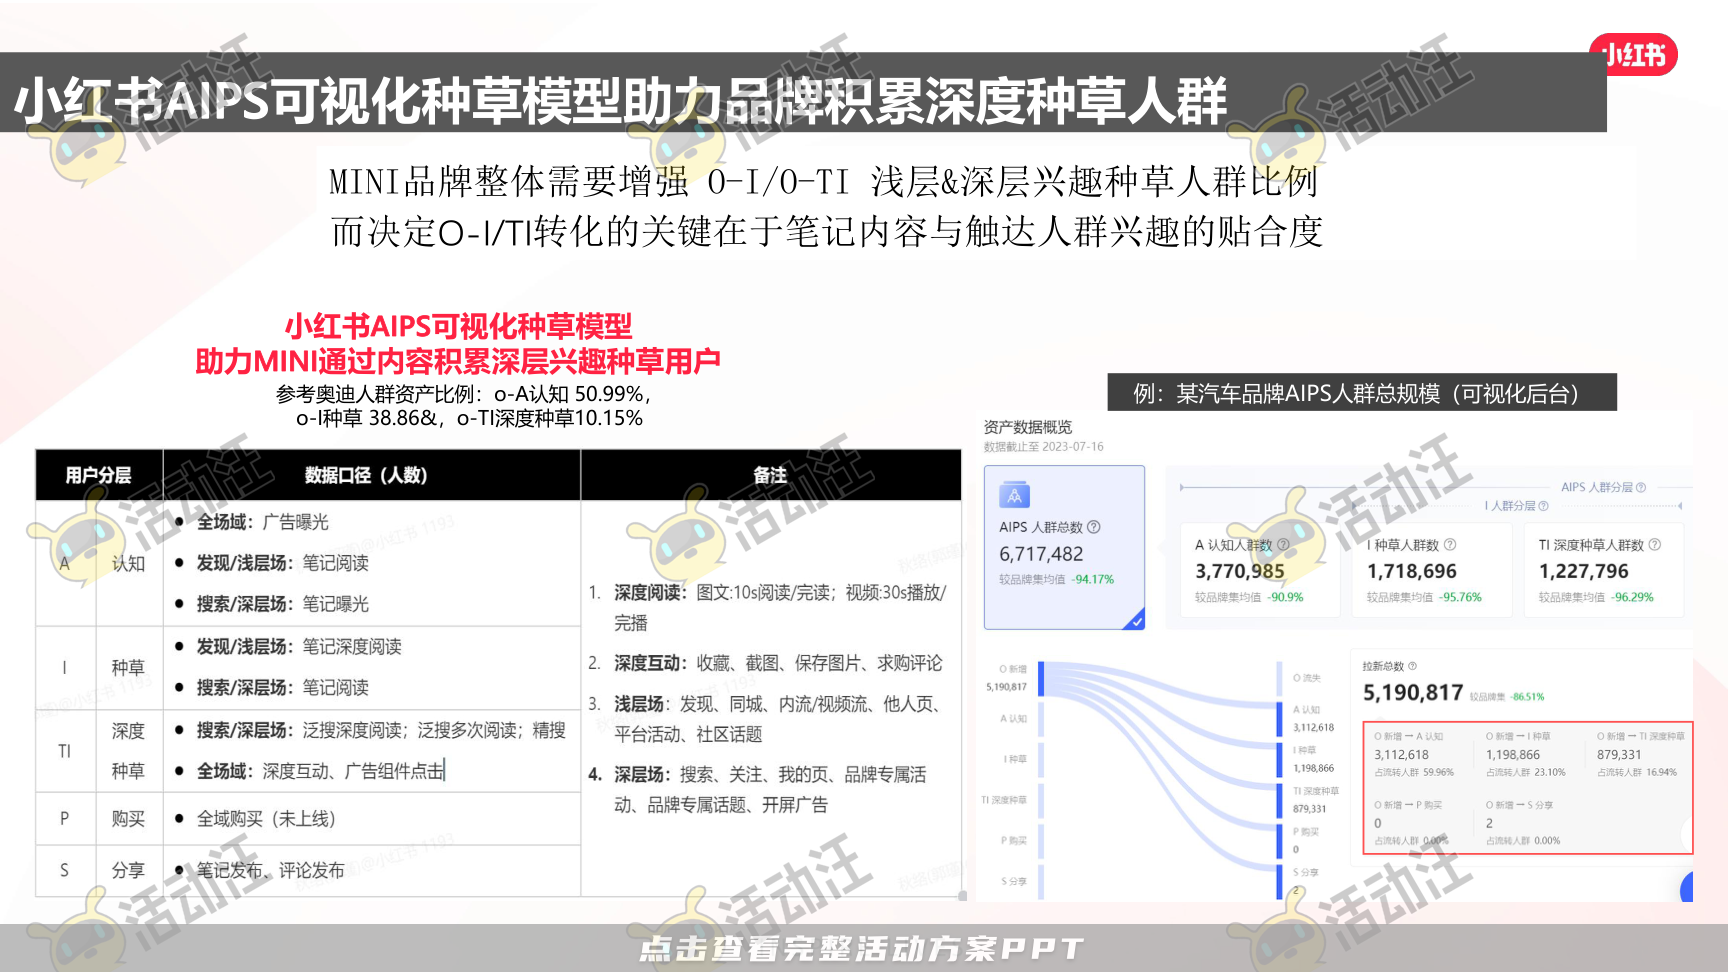Click the TI 深度种草 879,331 flow label

1315,799
